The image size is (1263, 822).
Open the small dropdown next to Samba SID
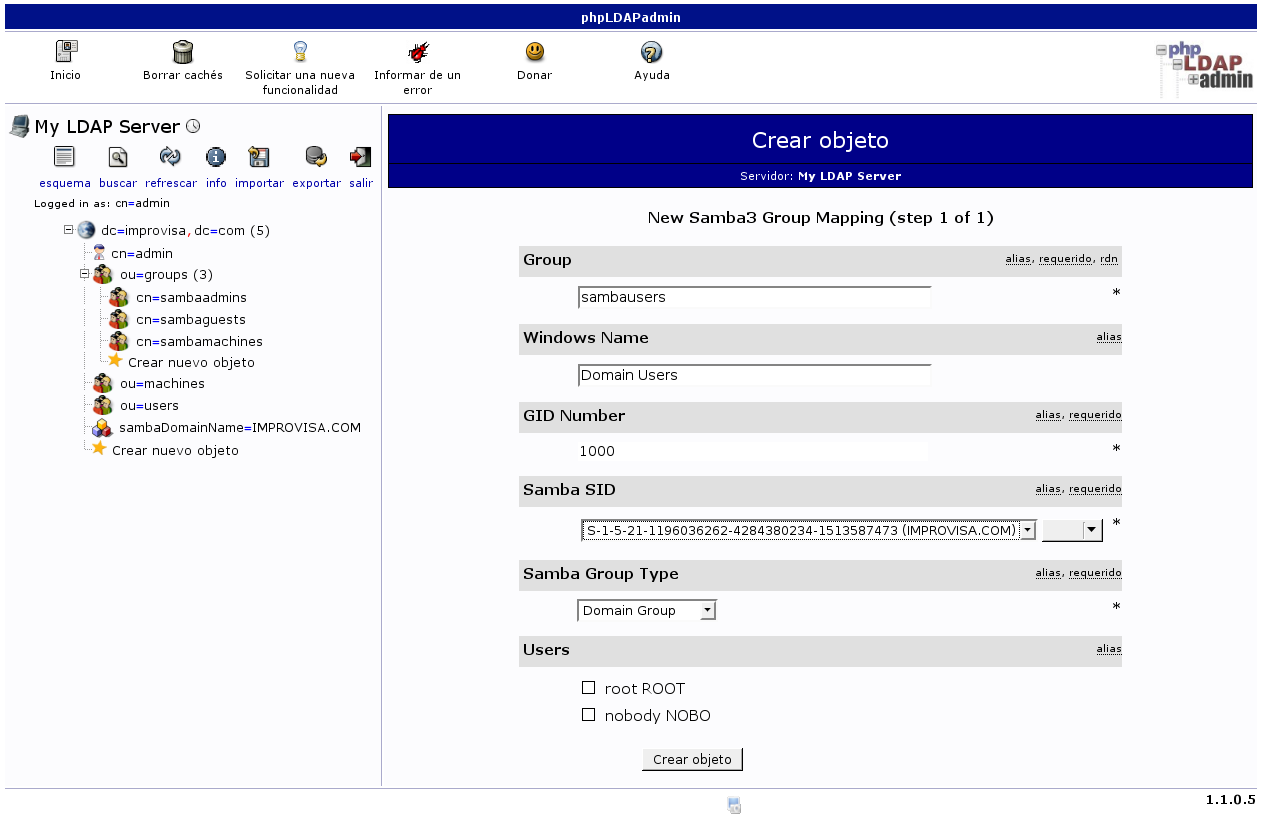[x=1072, y=530]
